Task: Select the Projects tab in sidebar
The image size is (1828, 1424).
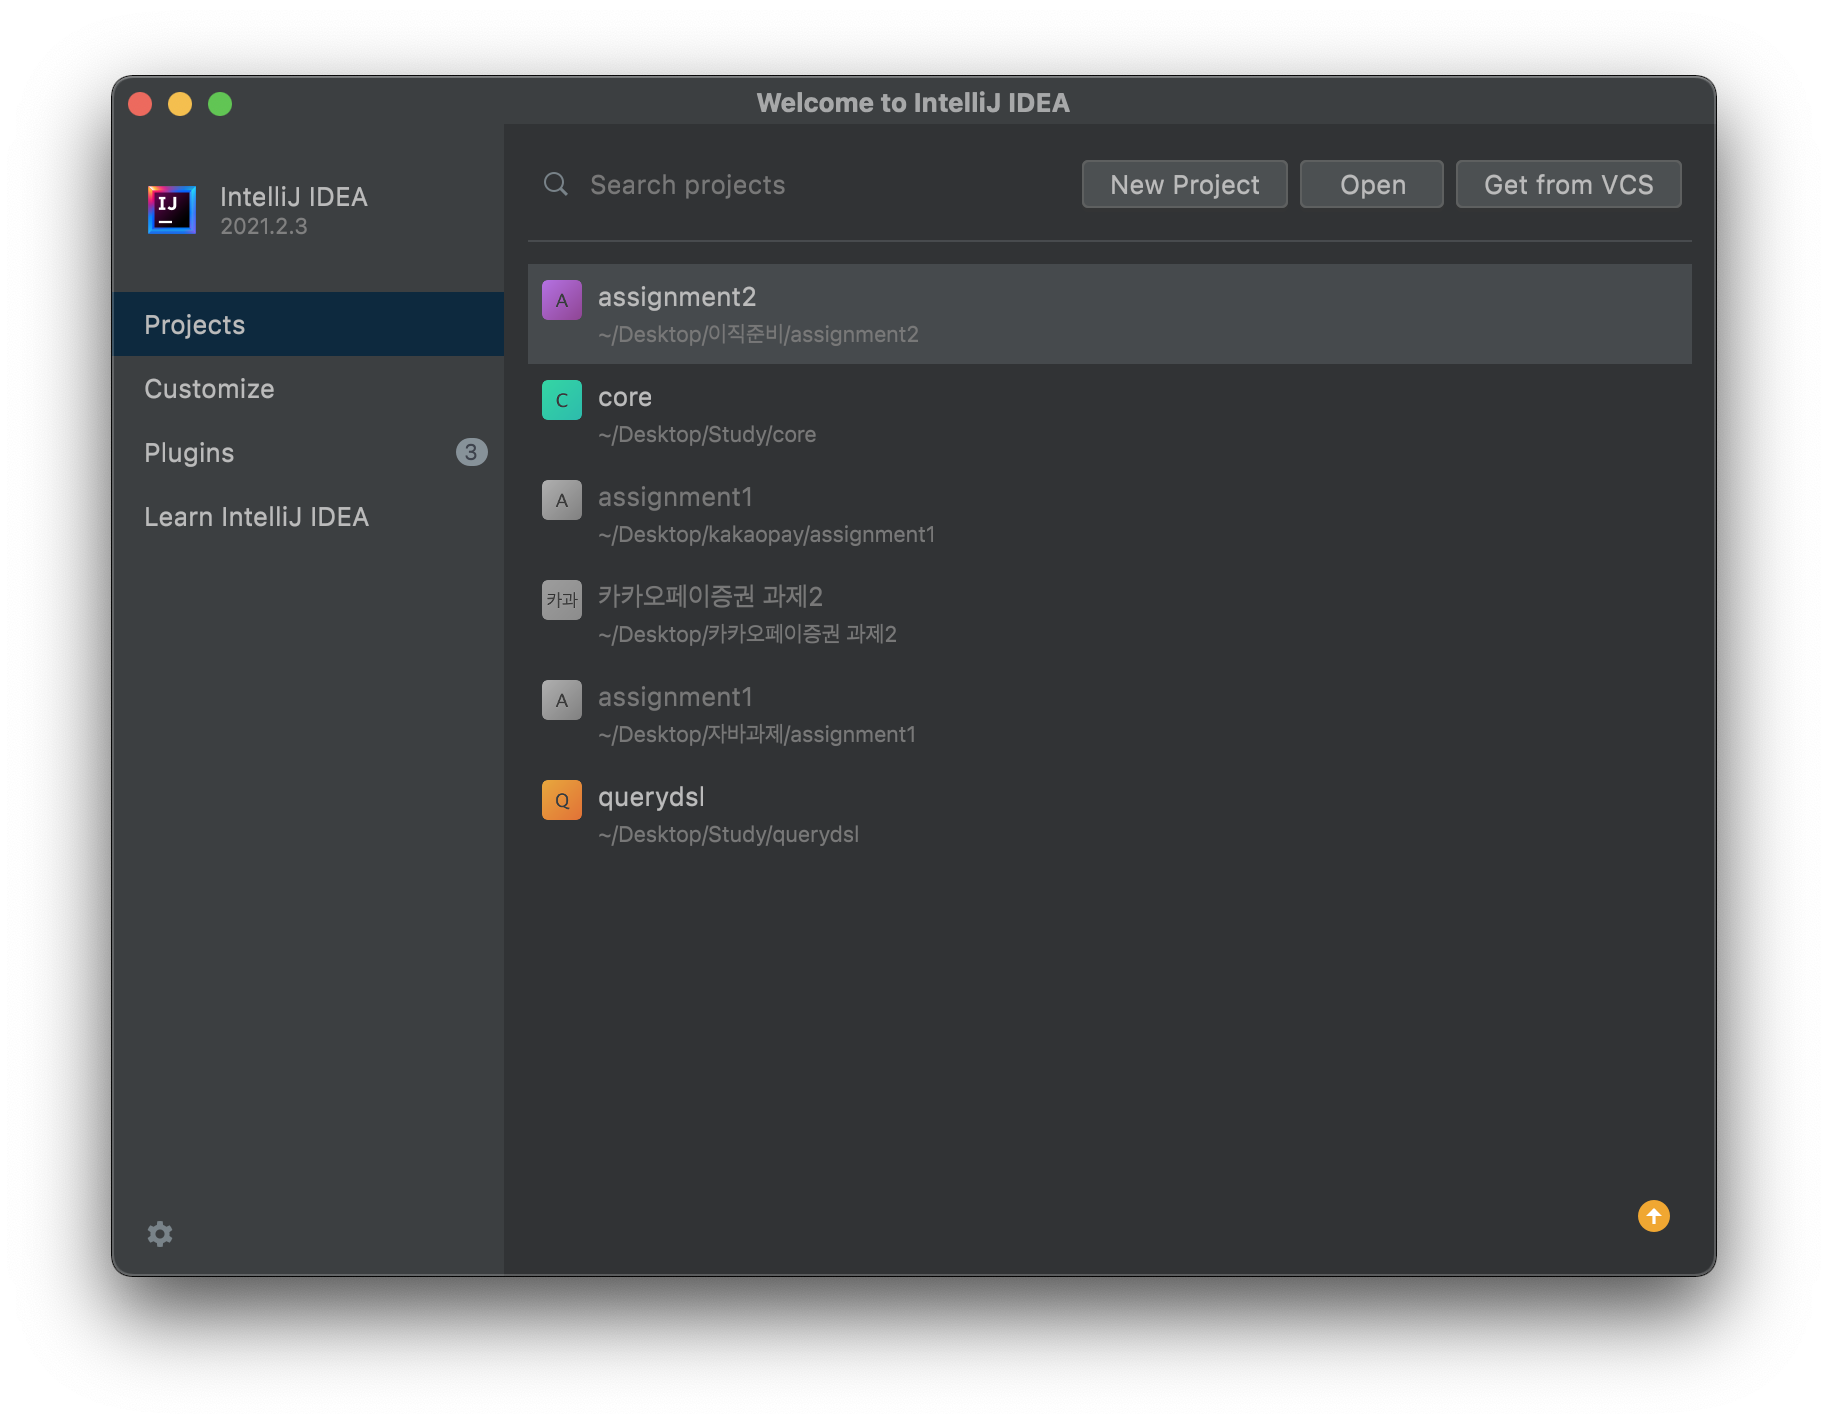Action: [308, 324]
